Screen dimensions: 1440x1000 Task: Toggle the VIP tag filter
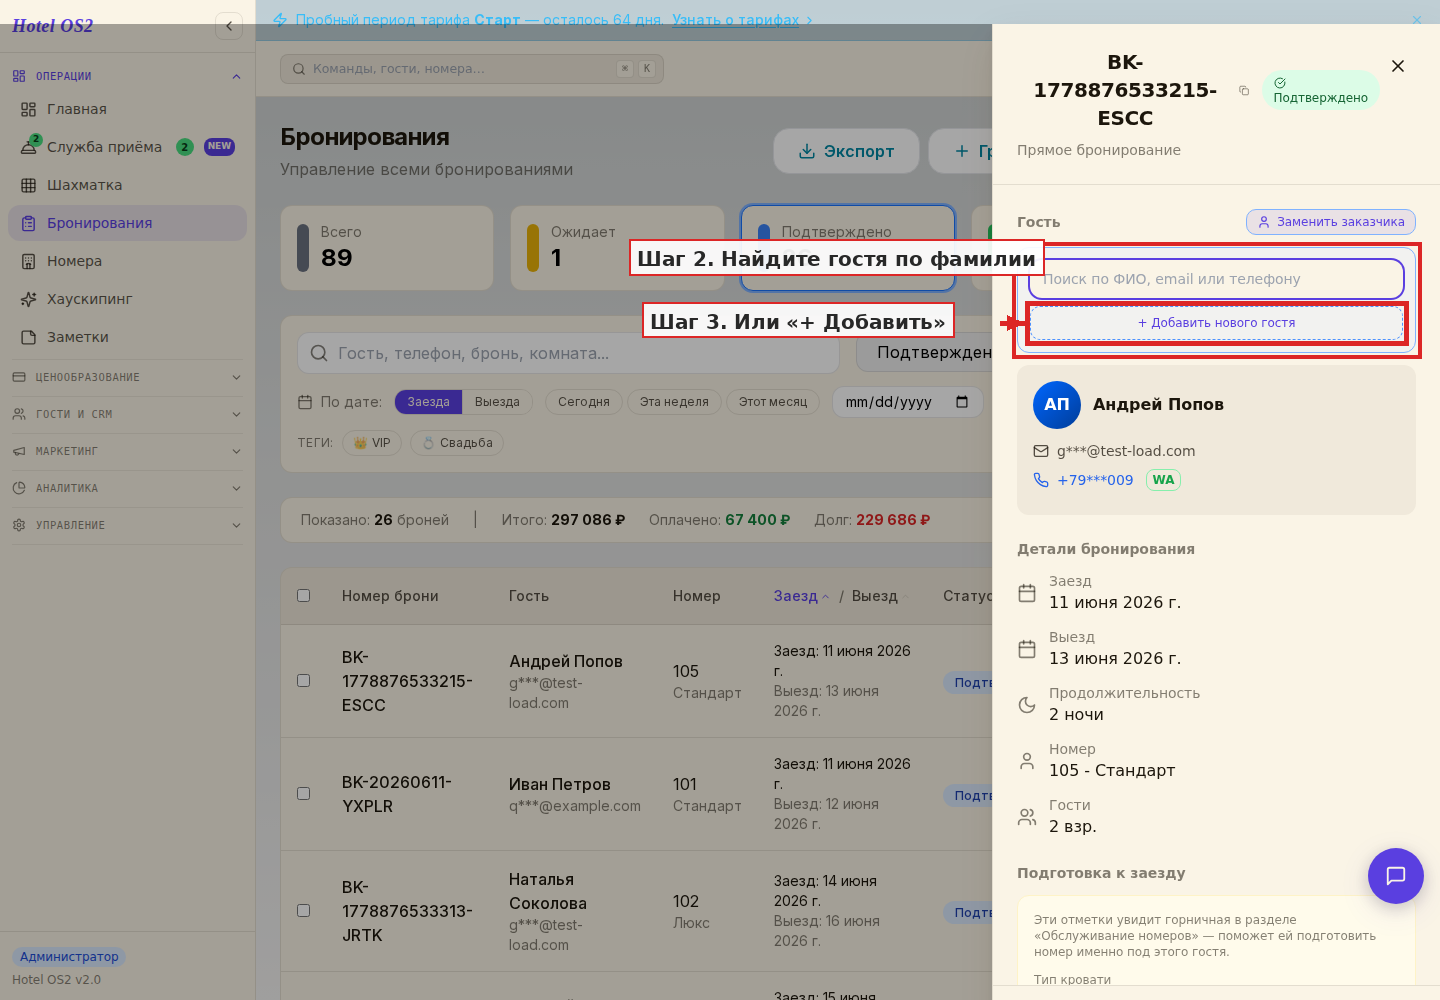coord(372,443)
